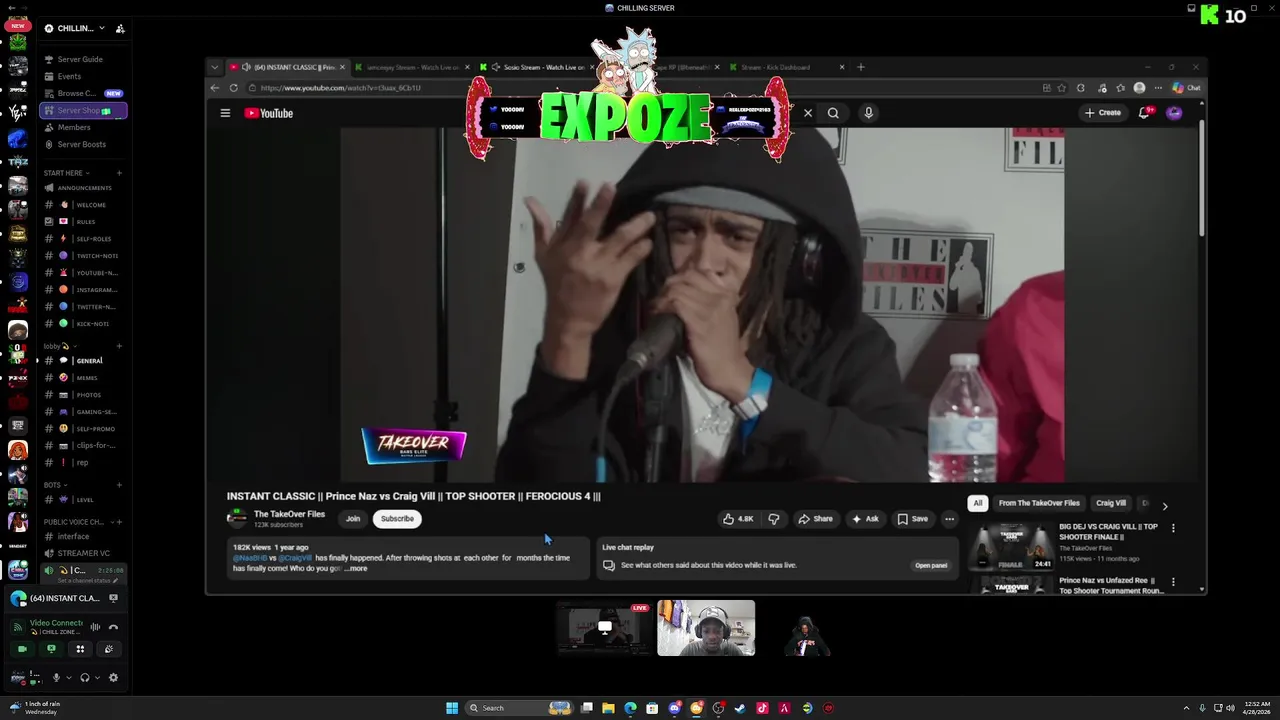Toggle Discord noise suppression waveform
This screenshot has width=1280, height=720.
[96, 627]
